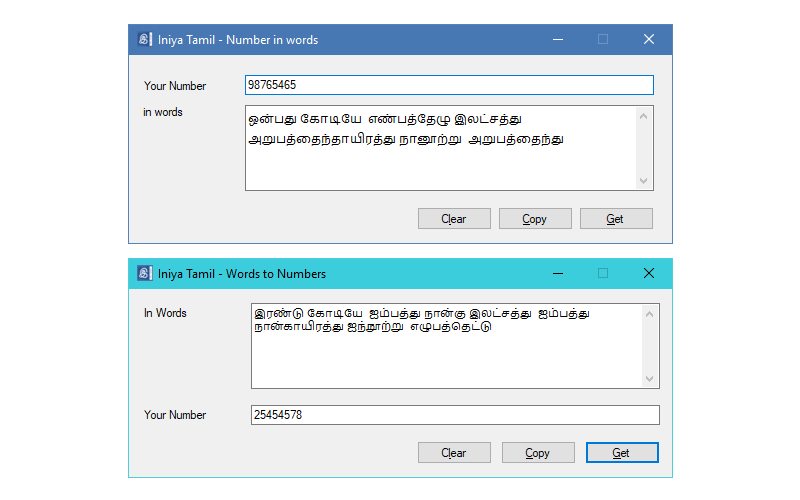Focus the Your Number field showing 25454578
Image resolution: width=800 pixels, height=500 pixels.
pos(455,414)
